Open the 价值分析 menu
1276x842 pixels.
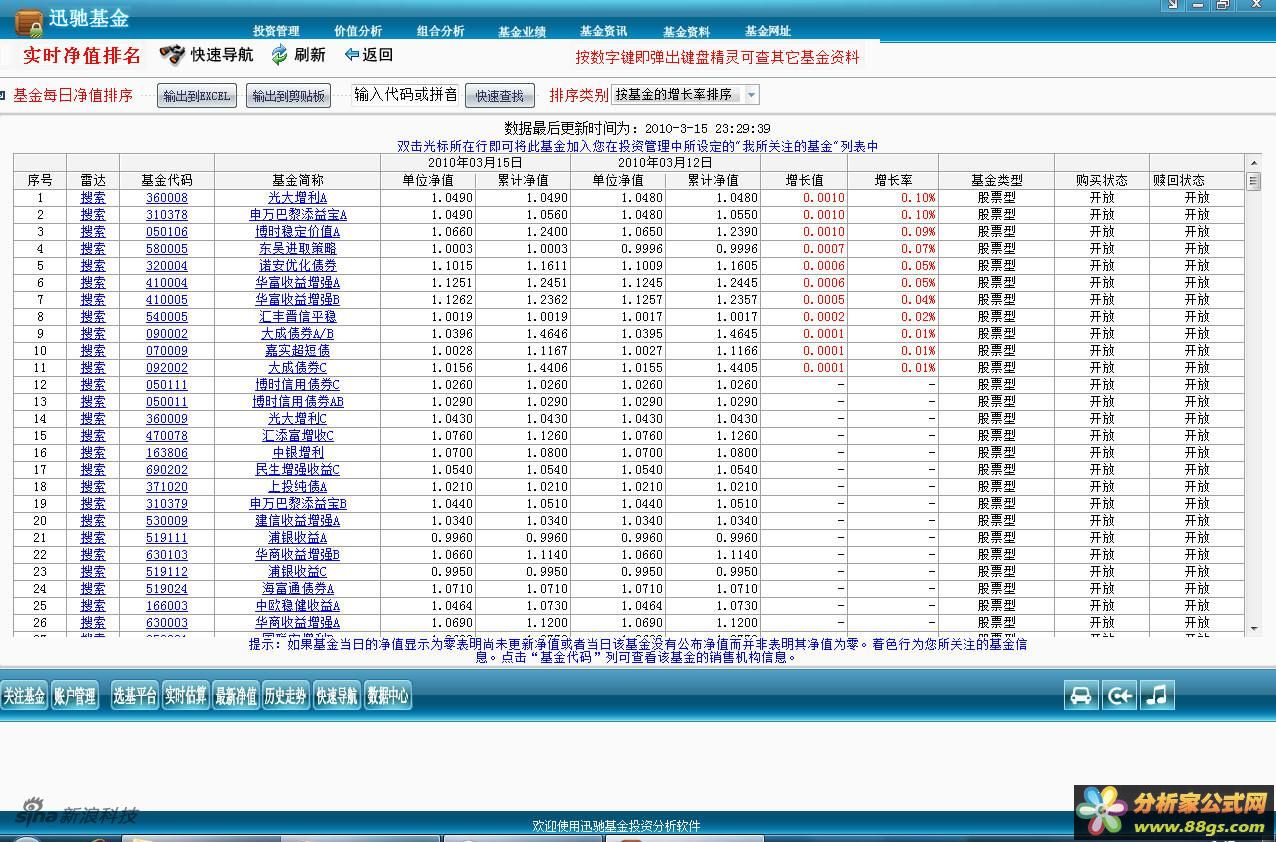click(358, 31)
